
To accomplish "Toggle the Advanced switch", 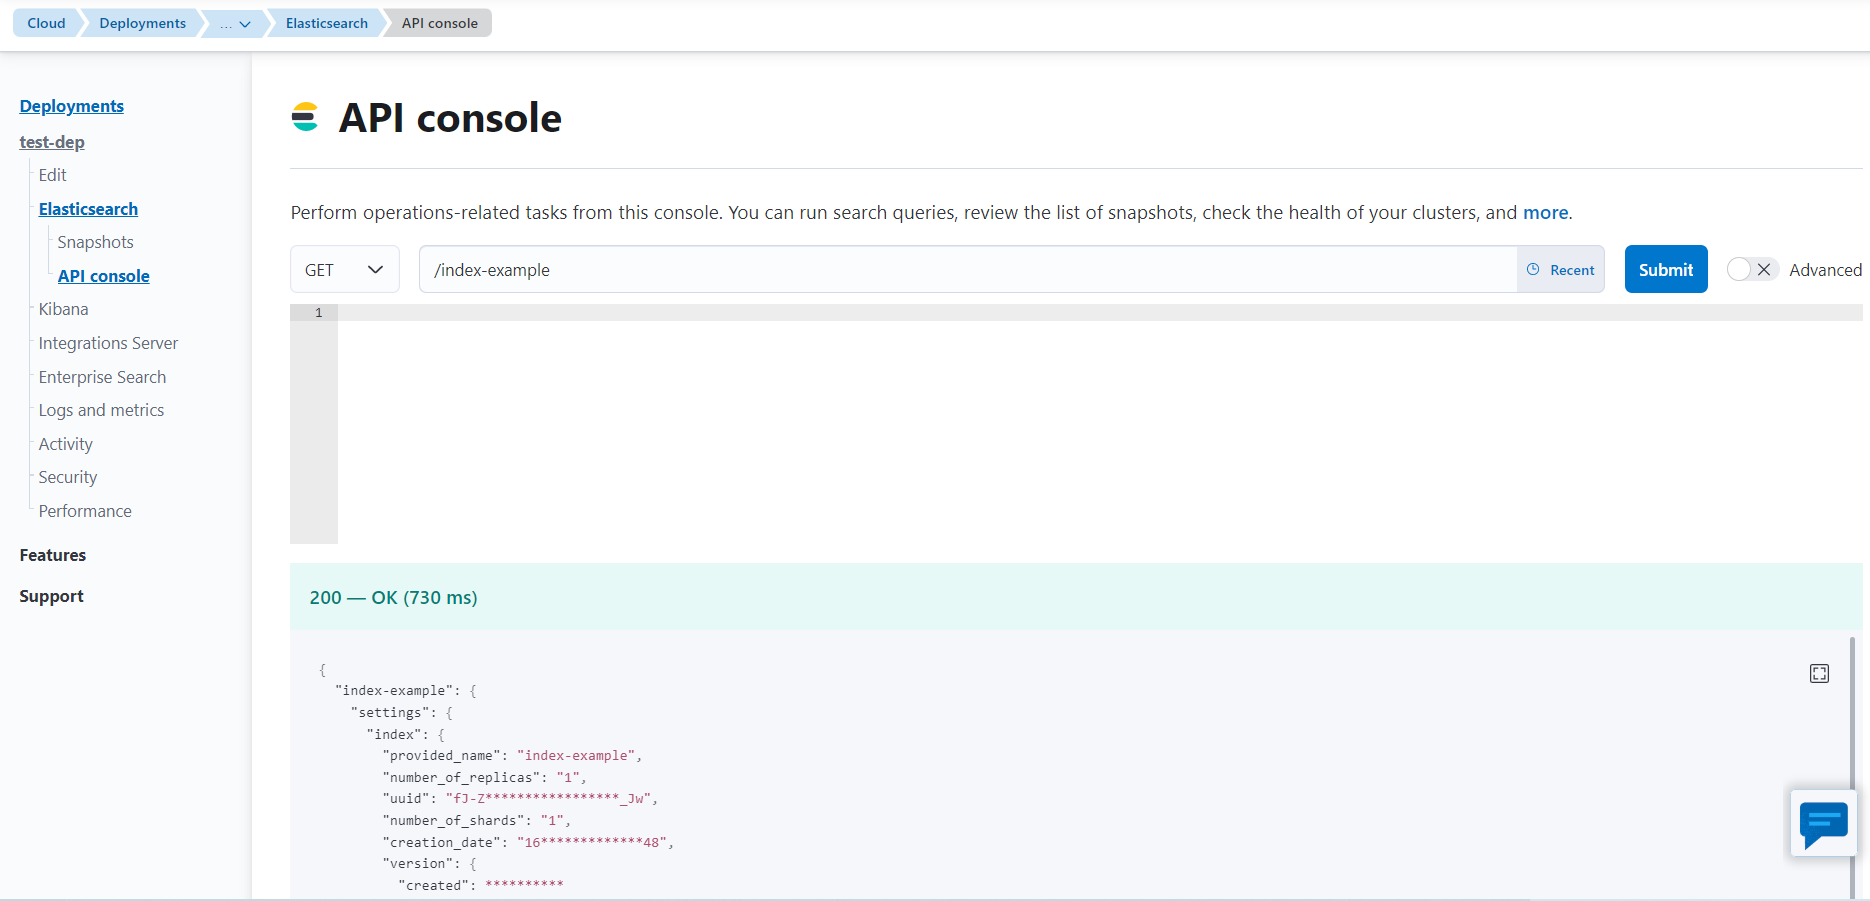I will coord(1752,269).
